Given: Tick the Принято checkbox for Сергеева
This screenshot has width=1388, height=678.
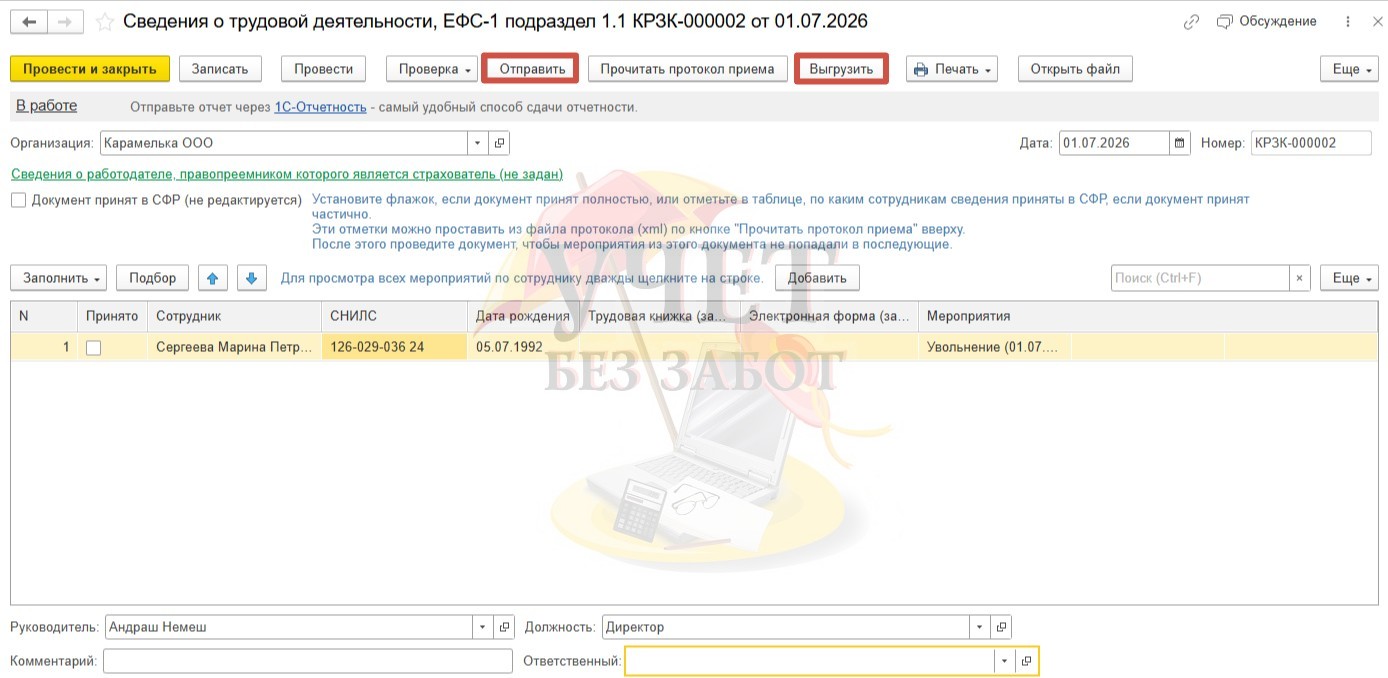Looking at the screenshot, I should (93, 348).
